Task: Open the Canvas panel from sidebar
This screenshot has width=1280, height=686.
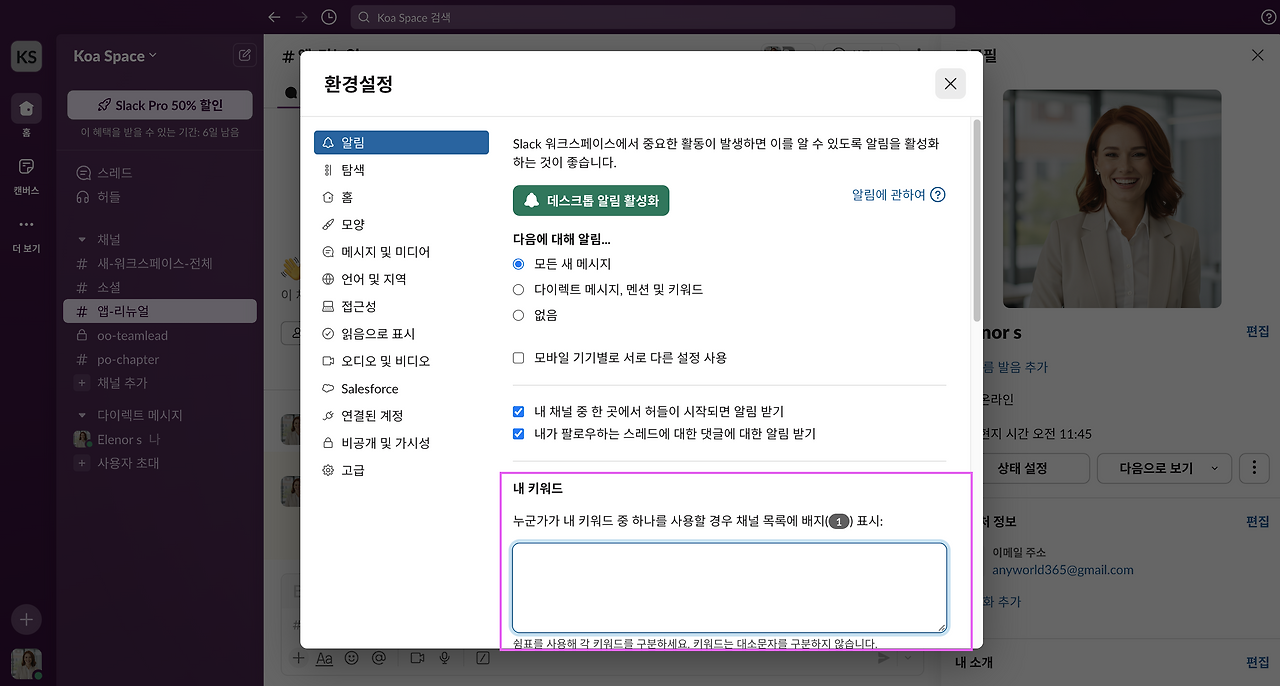Action: pos(26,167)
